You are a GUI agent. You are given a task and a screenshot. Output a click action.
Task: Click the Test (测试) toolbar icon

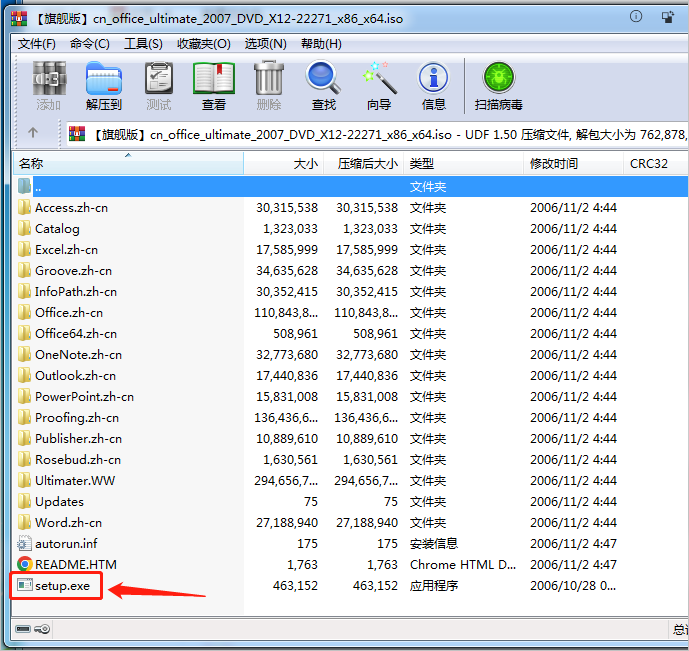coord(159,78)
